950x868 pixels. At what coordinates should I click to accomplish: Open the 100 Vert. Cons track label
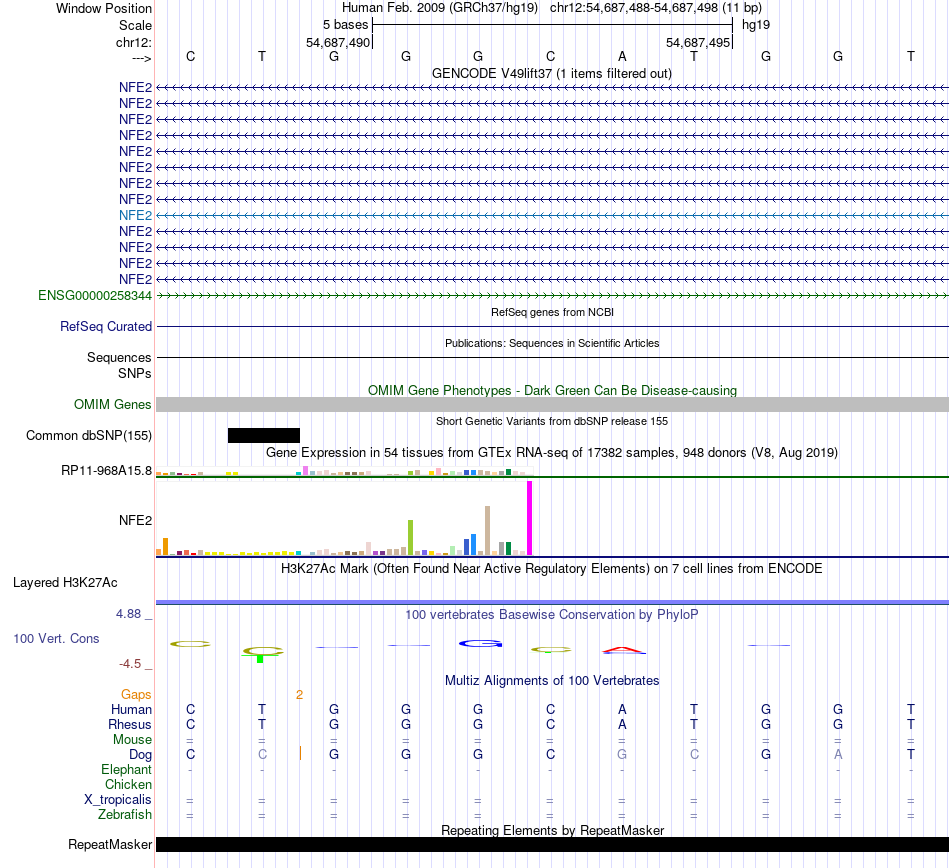pyautogui.click(x=56, y=638)
